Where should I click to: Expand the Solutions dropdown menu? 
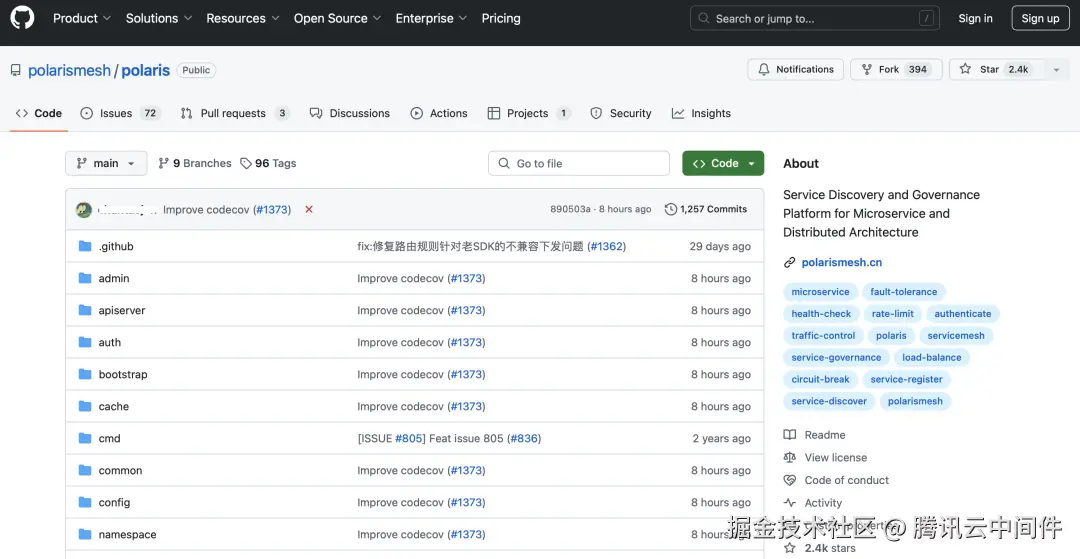[158, 19]
